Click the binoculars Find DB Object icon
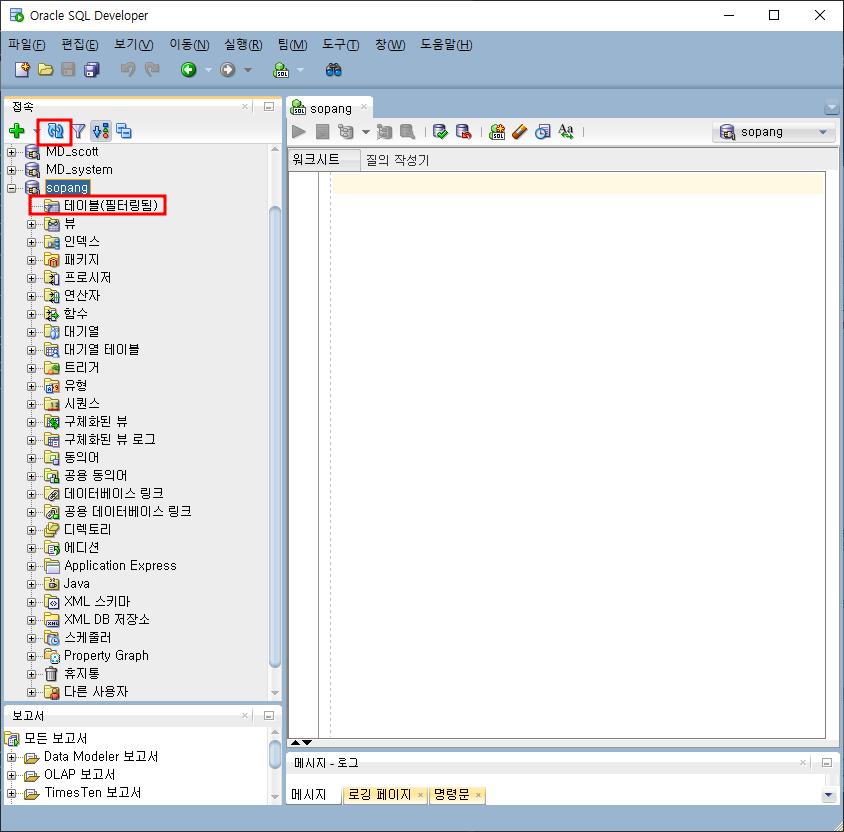Image resolution: width=844 pixels, height=832 pixels. click(333, 69)
